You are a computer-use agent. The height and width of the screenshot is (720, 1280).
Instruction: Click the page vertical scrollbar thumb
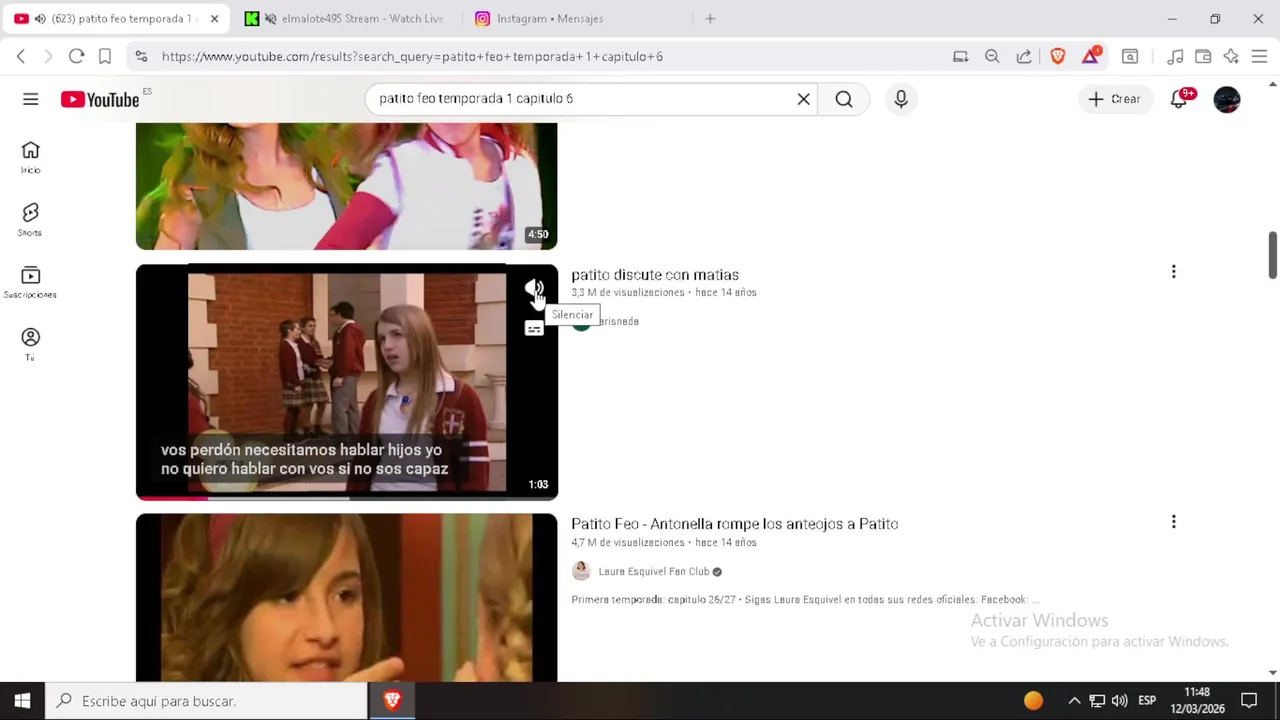click(x=1272, y=256)
